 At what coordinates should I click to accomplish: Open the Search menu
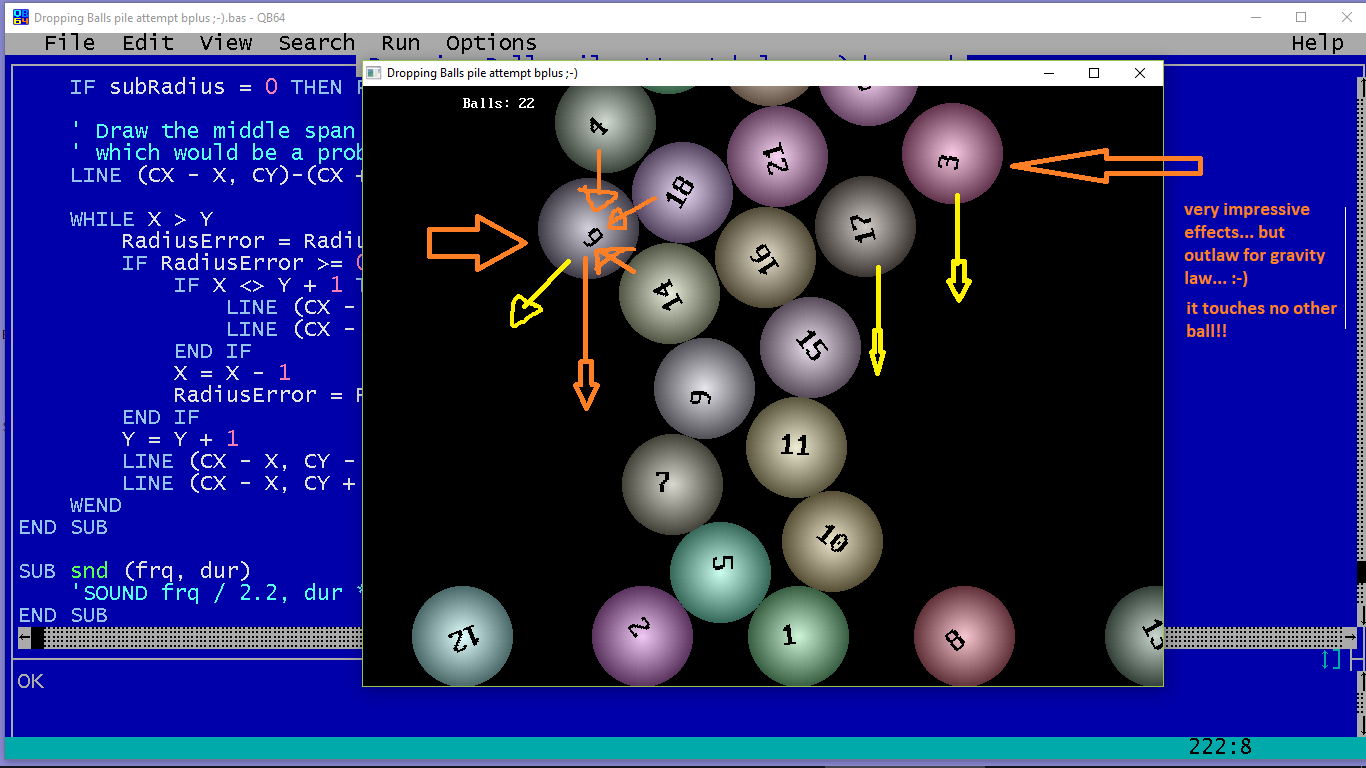(x=316, y=43)
